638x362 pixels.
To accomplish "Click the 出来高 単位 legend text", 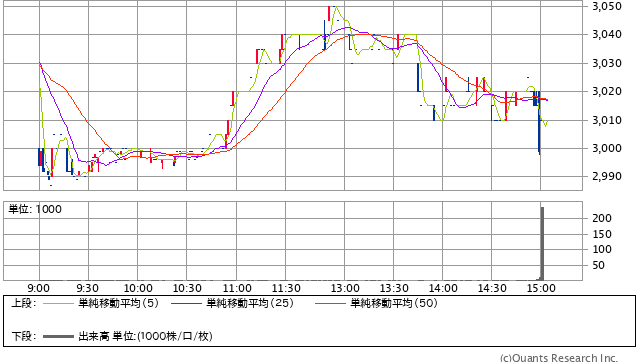I will point(145,336).
